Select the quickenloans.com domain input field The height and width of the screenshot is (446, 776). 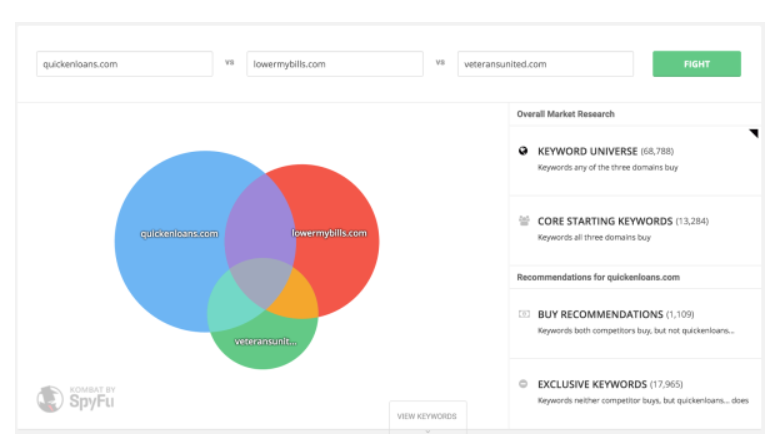click(125, 64)
